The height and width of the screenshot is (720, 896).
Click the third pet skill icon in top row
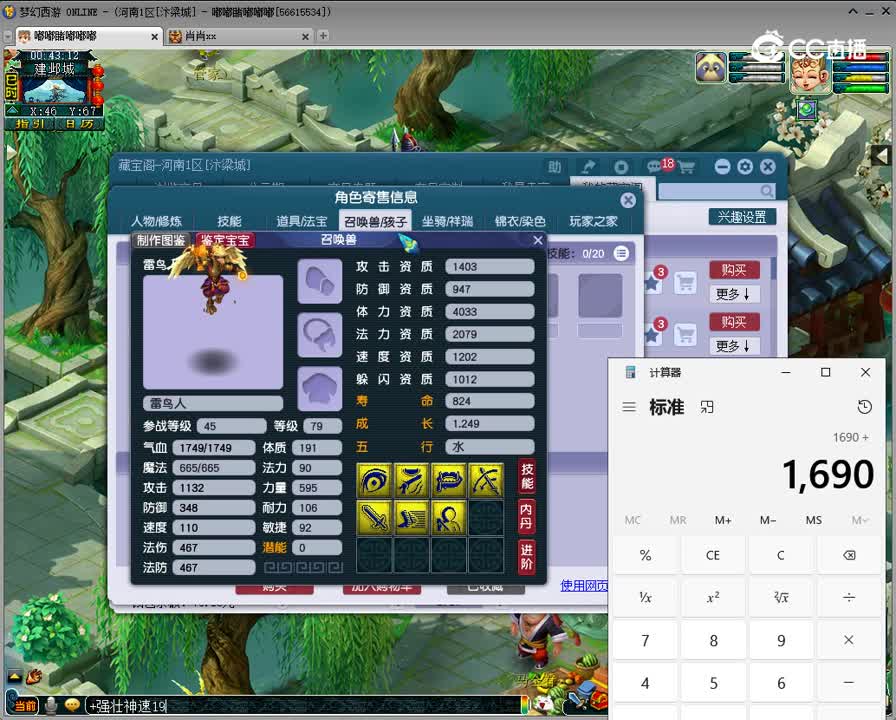[x=449, y=481]
